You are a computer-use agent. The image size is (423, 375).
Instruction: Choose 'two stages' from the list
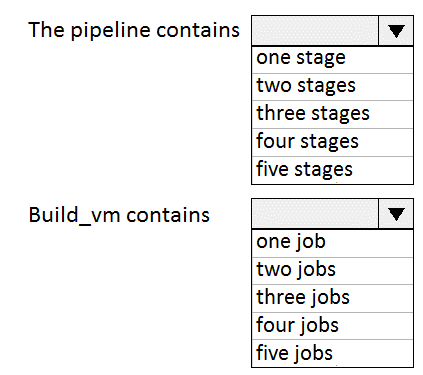pos(332,87)
